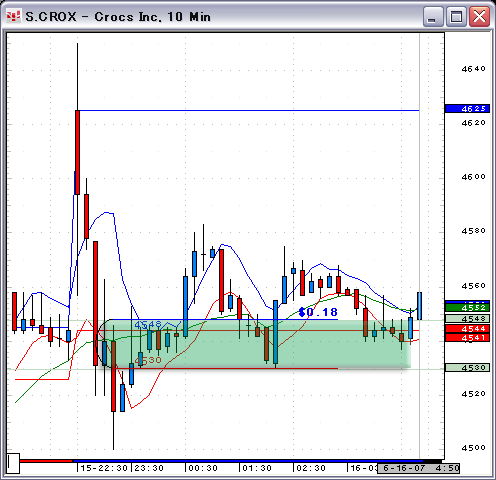The height and width of the screenshot is (480, 496).
Task: Click the green 4552 price label
Action: pyautogui.click(x=467, y=308)
